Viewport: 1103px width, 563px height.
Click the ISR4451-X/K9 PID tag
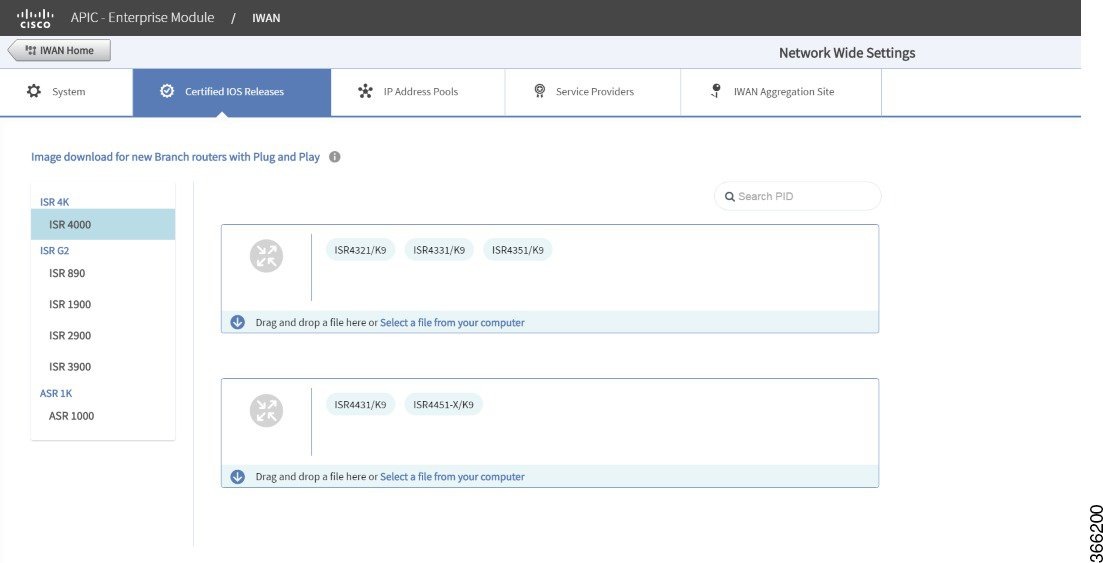pos(443,405)
